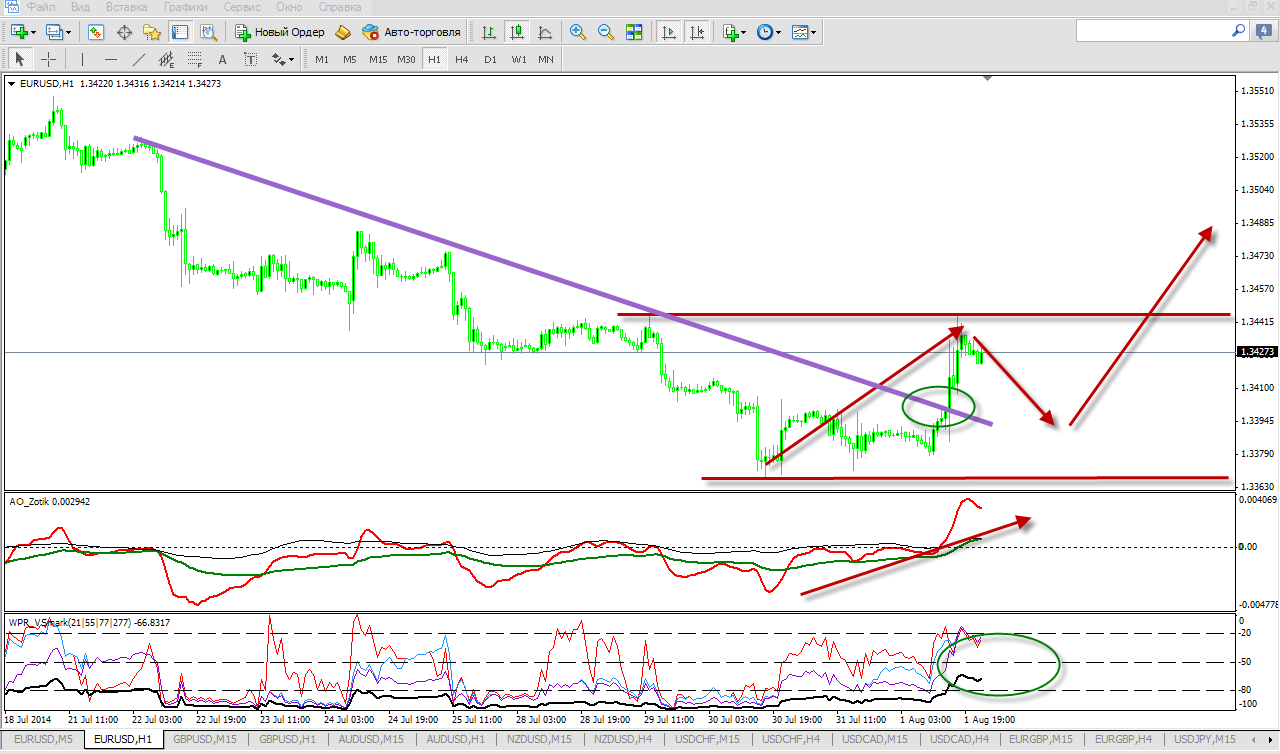Select the crosshair cursor tool
This screenshot has width=1280, height=754.
click(48, 59)
